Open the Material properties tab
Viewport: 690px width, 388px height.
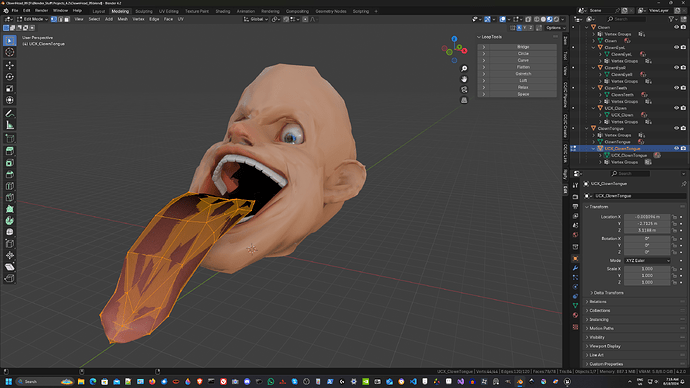[575, 315]
